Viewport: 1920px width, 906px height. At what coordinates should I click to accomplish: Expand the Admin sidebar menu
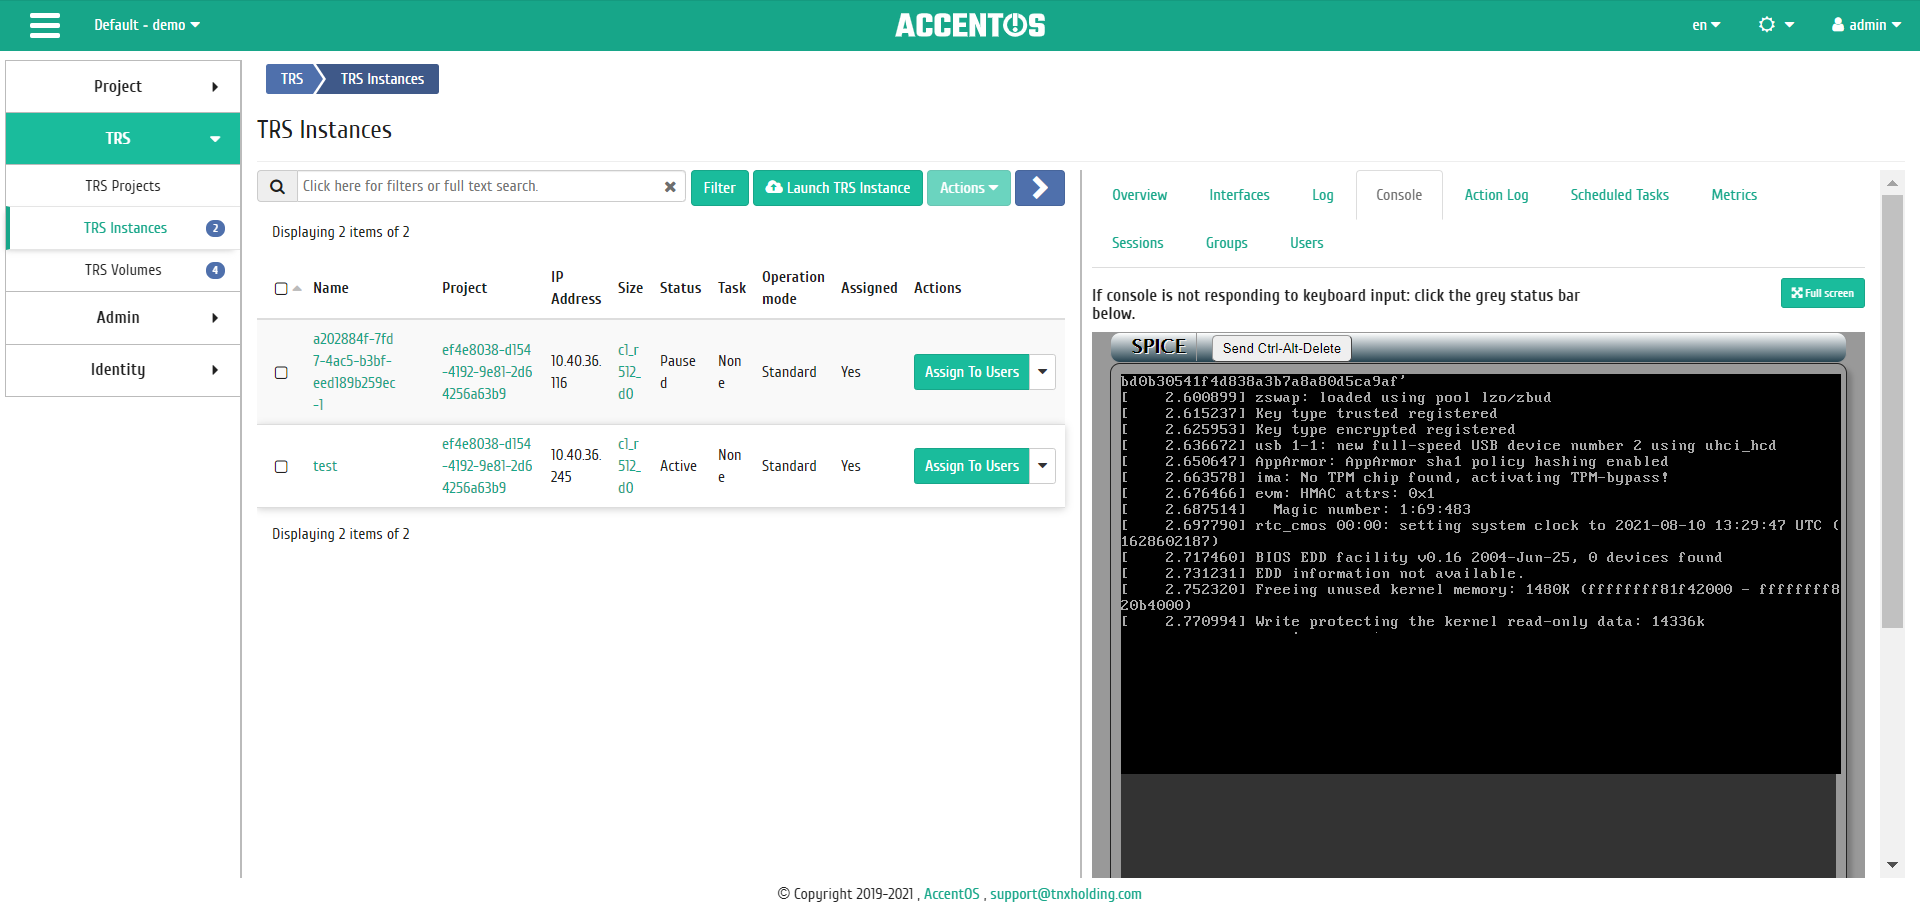[123, 318]
